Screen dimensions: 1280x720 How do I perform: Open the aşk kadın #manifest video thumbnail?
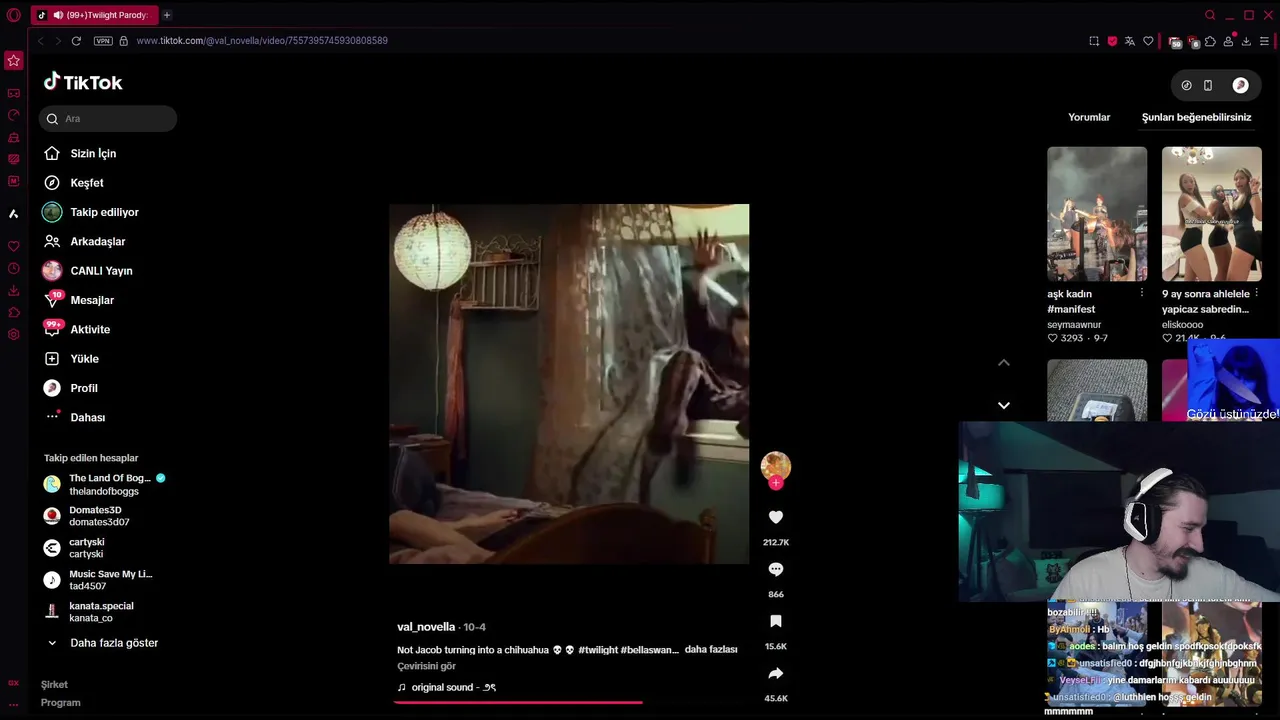point(1097,214)
